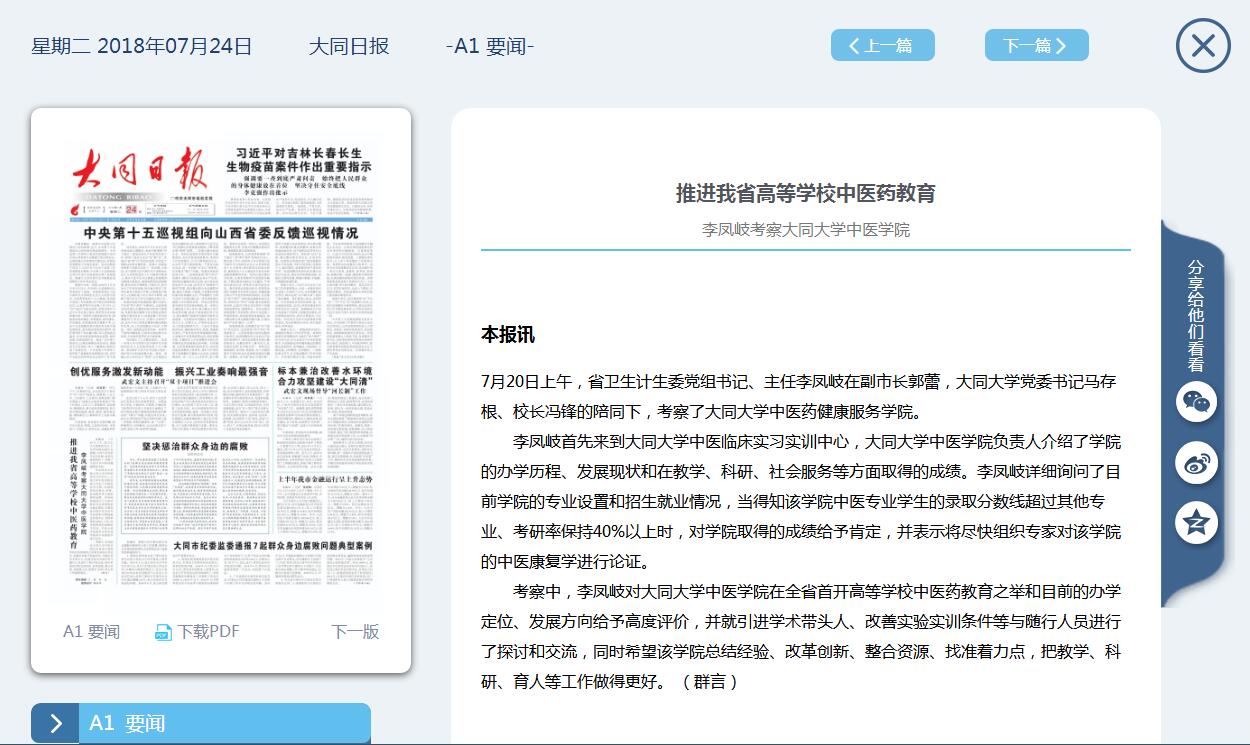
Task: Go to previous article 上一篇
Action: coord(882,45)
